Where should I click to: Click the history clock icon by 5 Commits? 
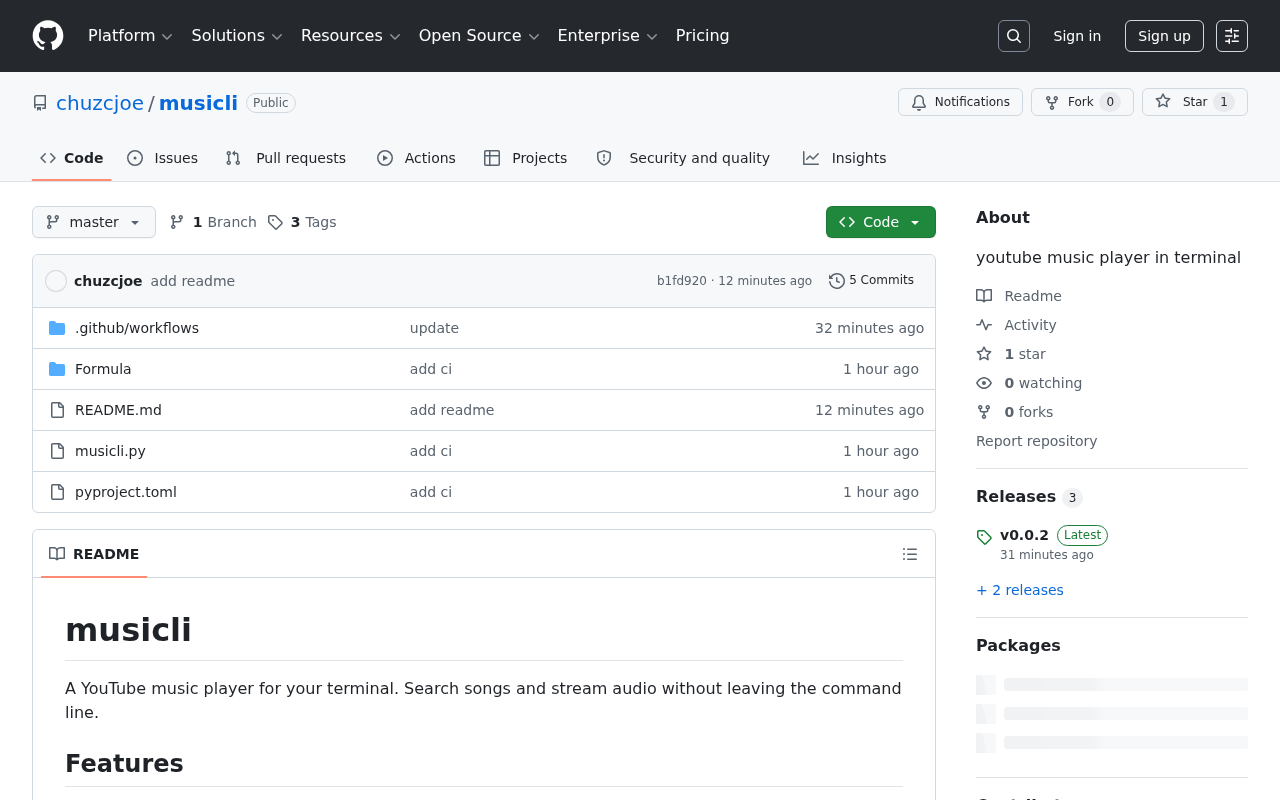tap(837, 281)
